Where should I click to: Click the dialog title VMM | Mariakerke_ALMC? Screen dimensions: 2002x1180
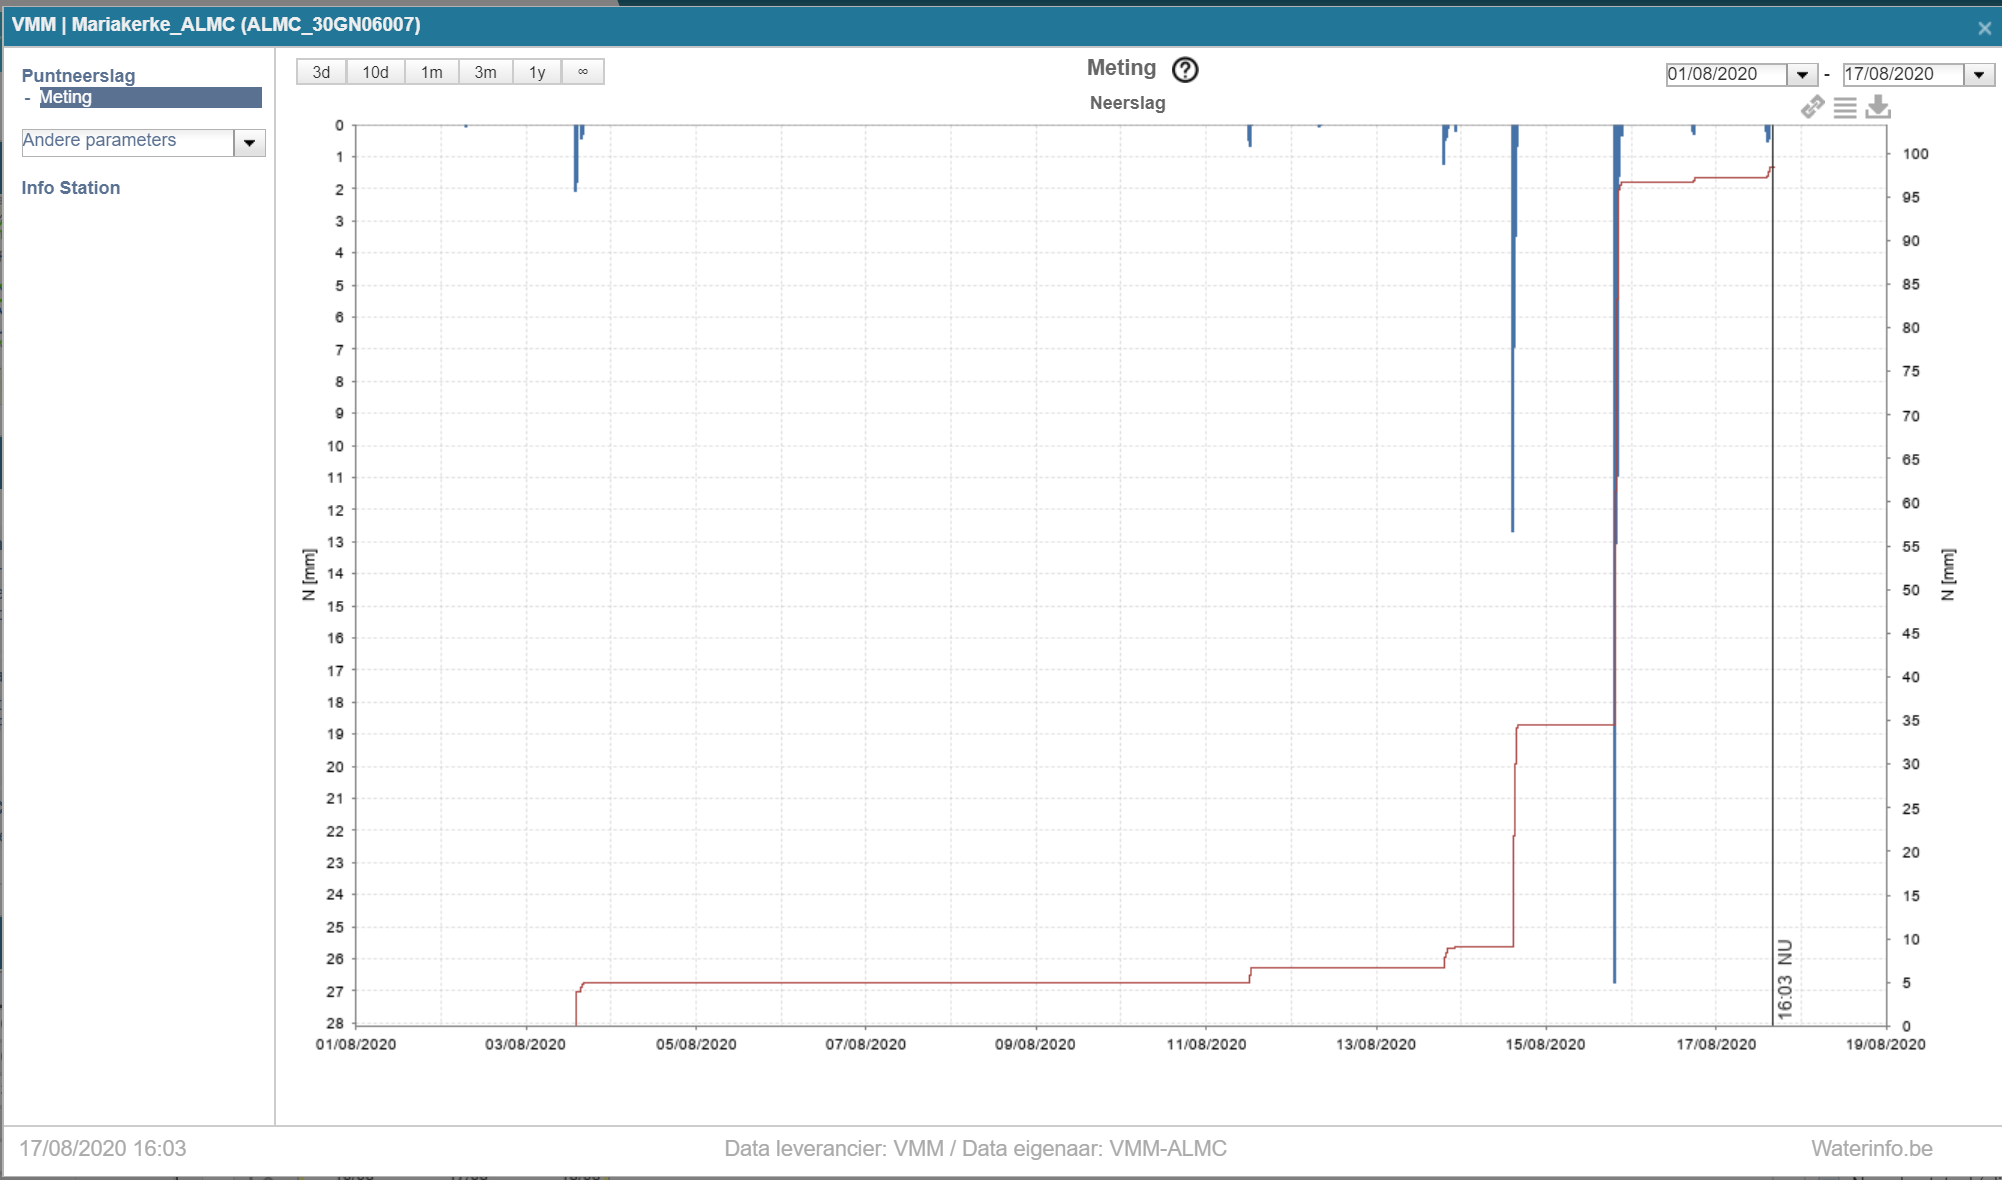216,25
